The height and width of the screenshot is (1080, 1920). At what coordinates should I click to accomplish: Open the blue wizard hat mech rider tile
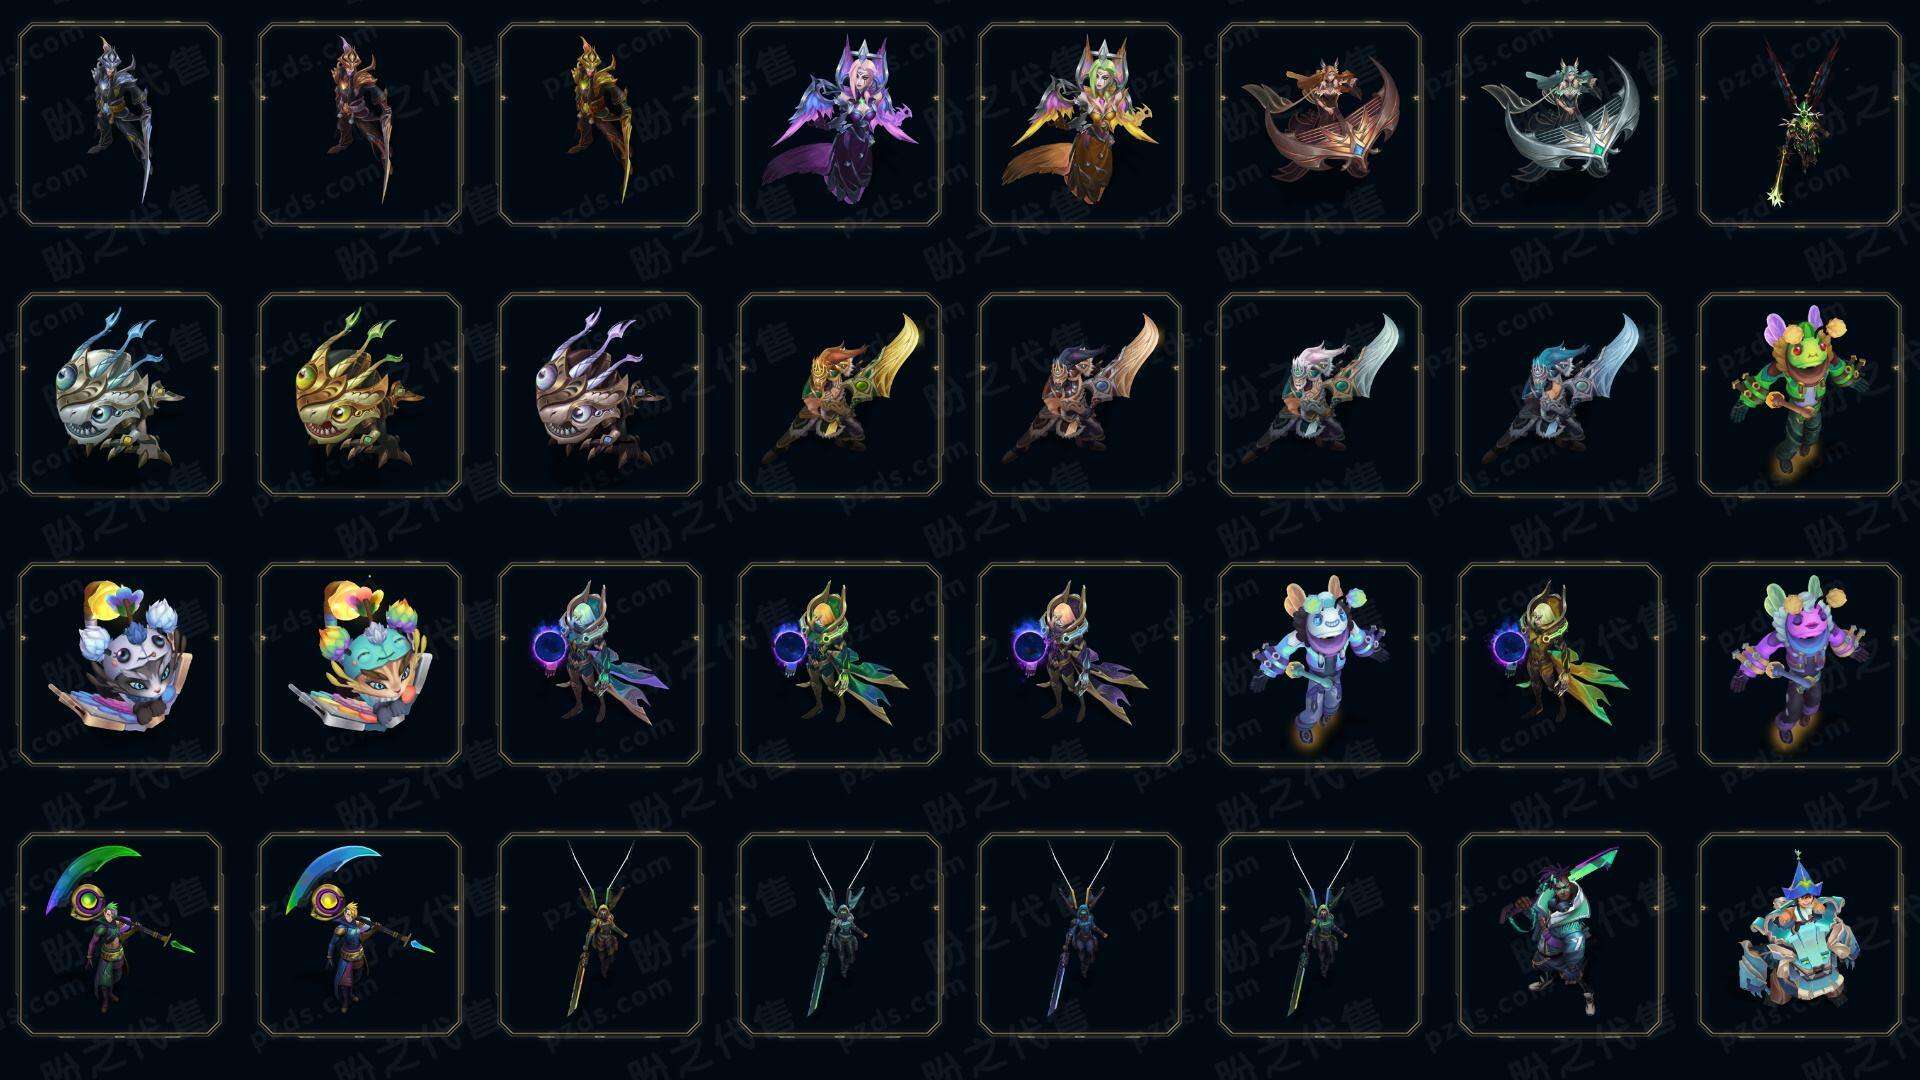1800,935
